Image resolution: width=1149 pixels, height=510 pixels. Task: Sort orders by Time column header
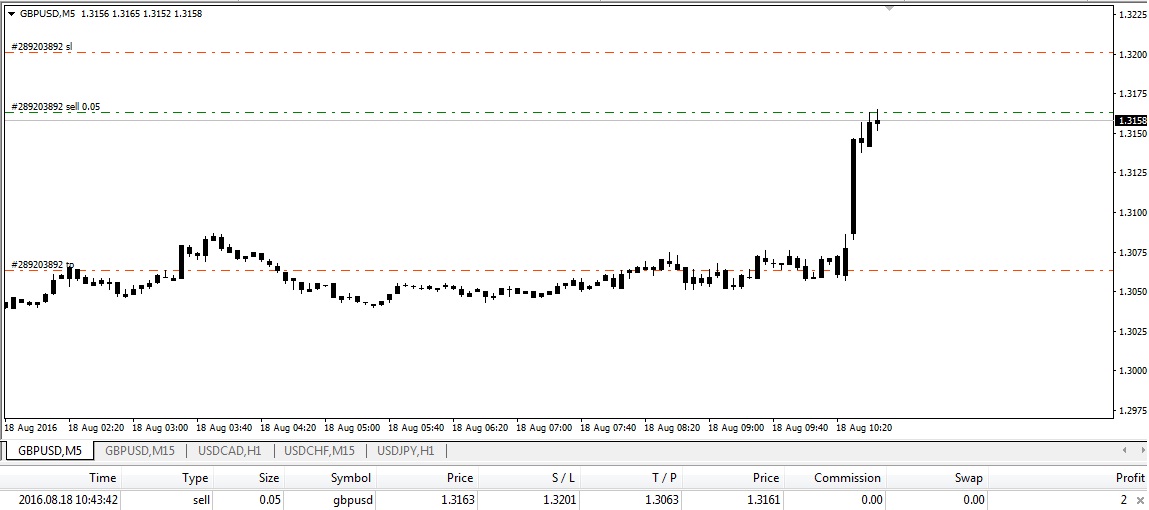[103, 478]
